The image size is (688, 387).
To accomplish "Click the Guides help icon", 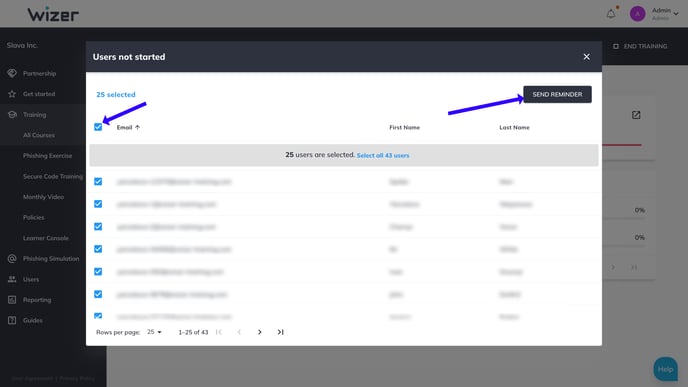I will point(12,320).
